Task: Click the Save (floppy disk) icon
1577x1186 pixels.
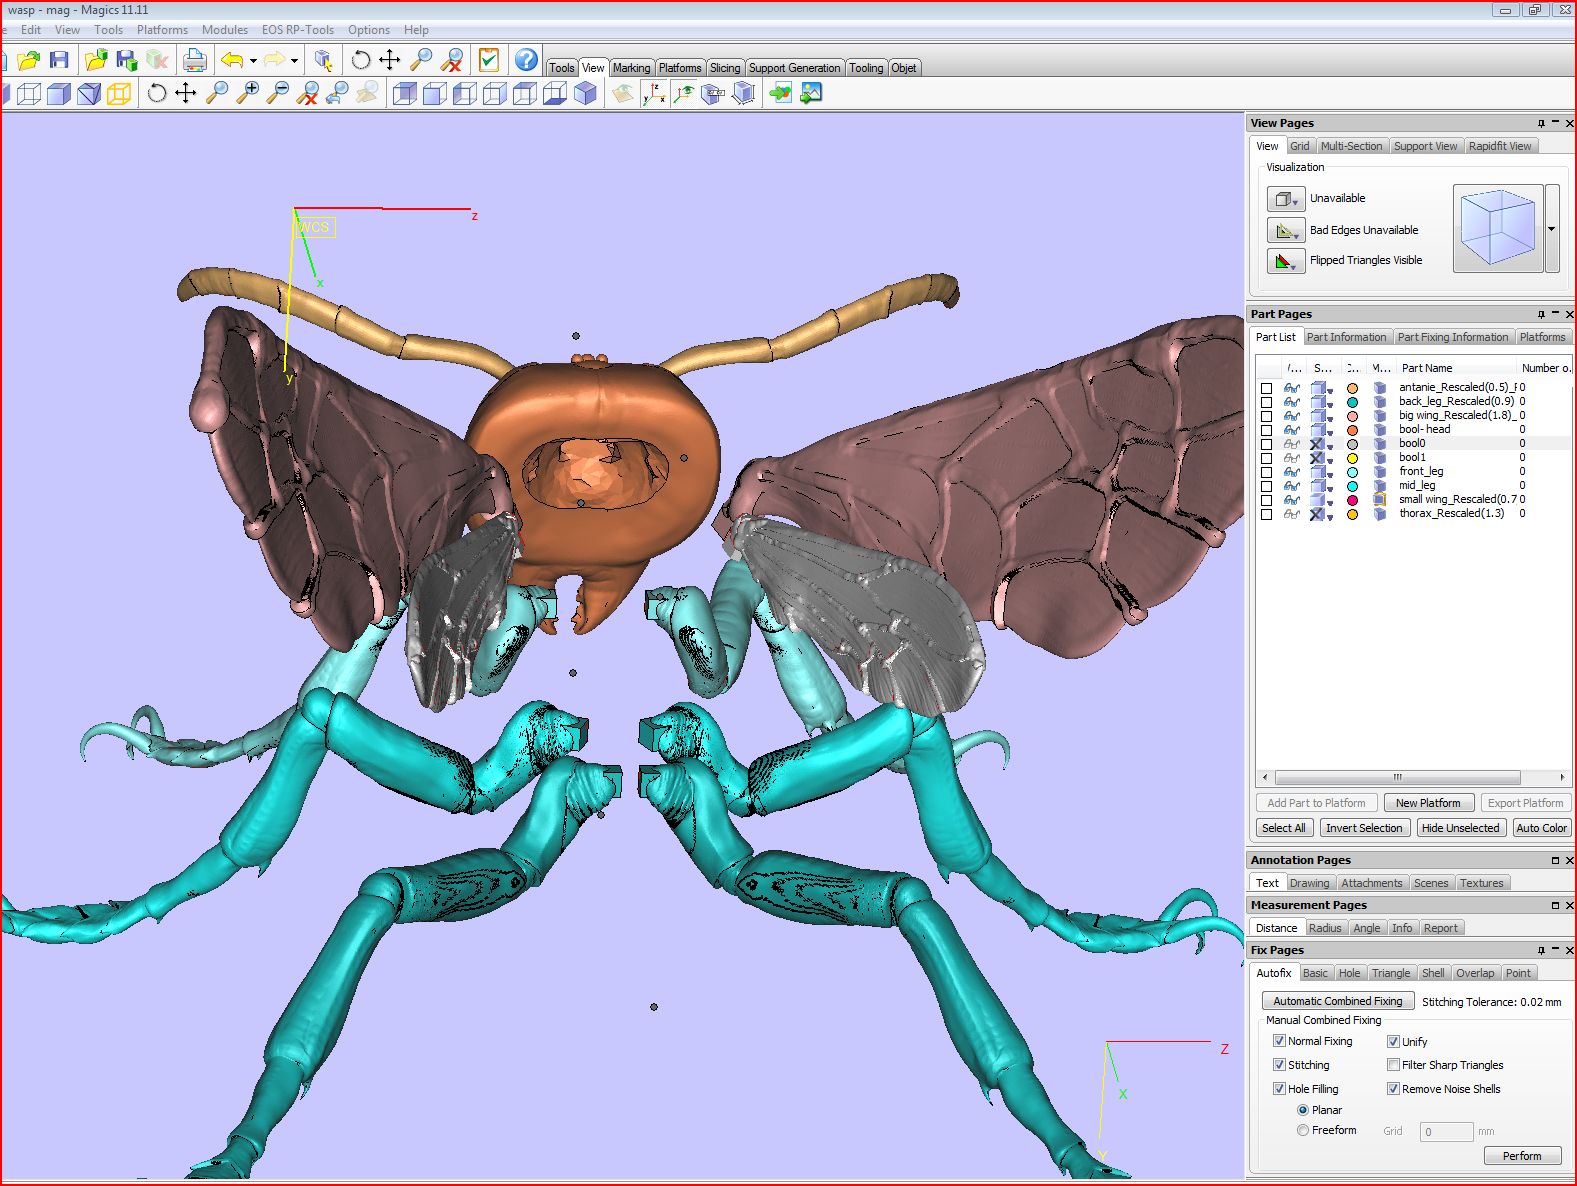Action: point(59,60)
